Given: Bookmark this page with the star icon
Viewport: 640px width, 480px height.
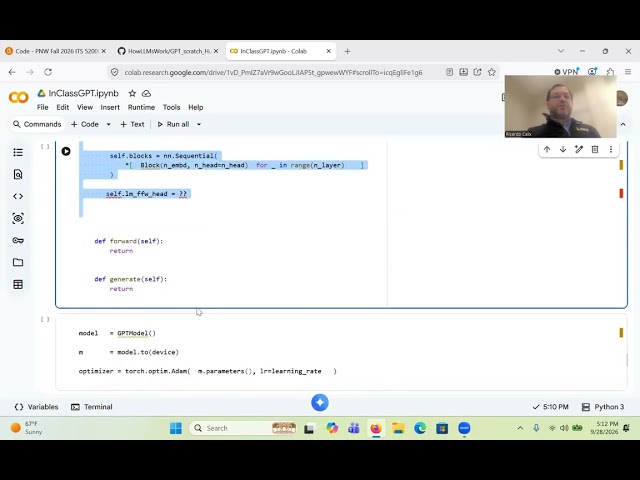Looking at the screenshot, I should tap(492, 72).
